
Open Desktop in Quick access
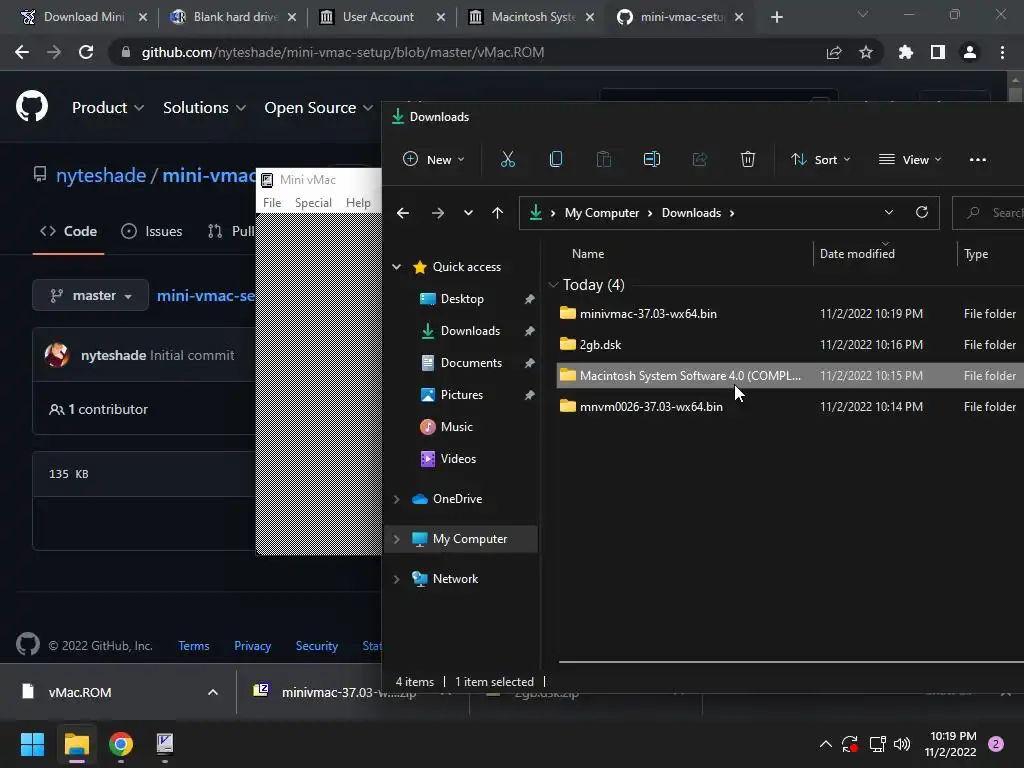(x=462, y=298)
